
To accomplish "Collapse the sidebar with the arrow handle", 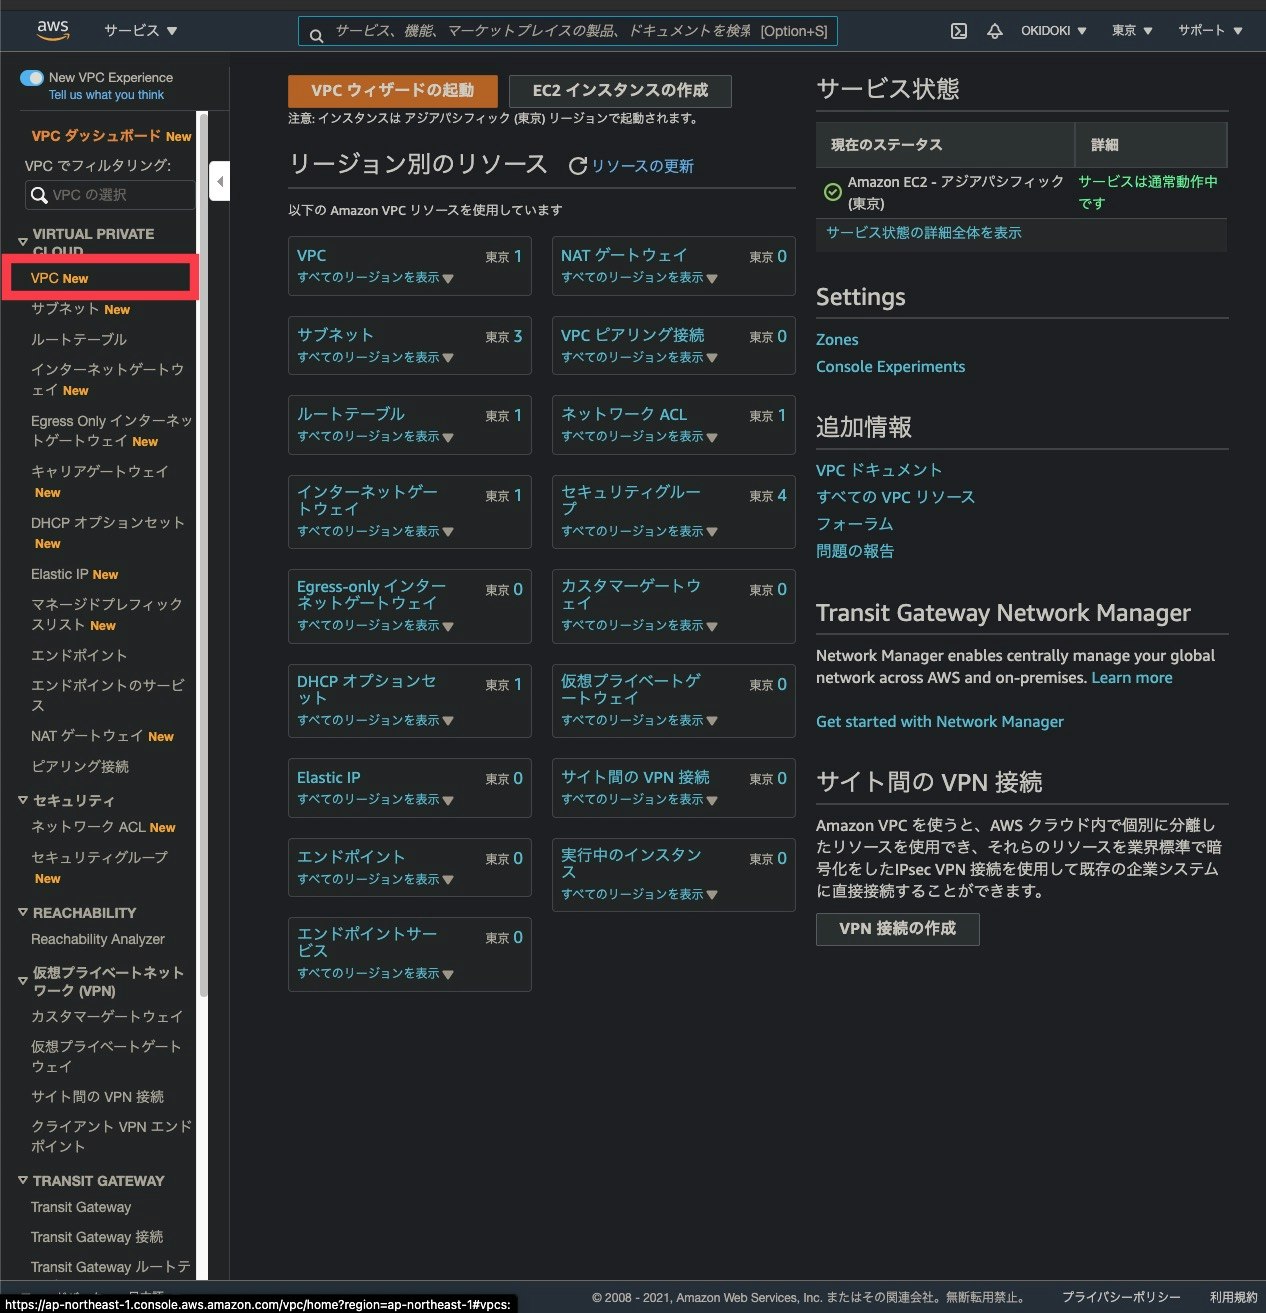I will 219,181.
